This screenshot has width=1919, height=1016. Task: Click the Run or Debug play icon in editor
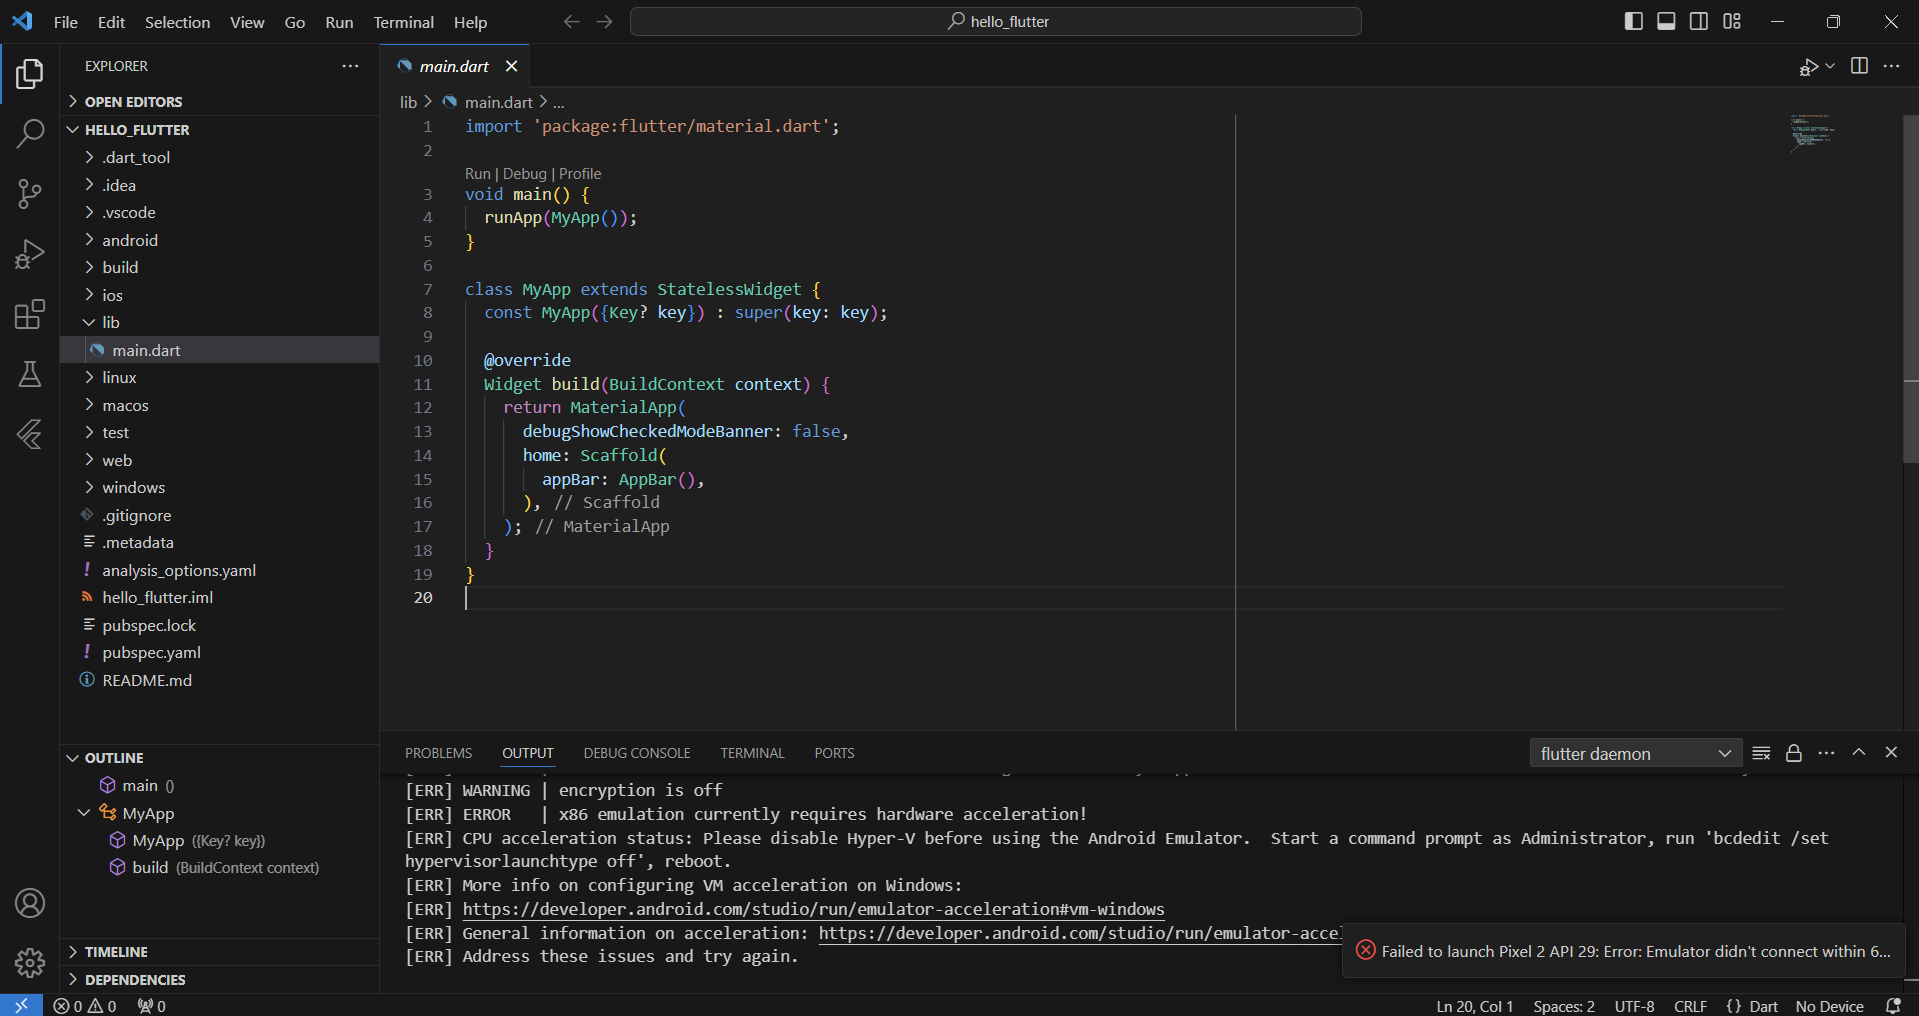(x=1808, y=67)
